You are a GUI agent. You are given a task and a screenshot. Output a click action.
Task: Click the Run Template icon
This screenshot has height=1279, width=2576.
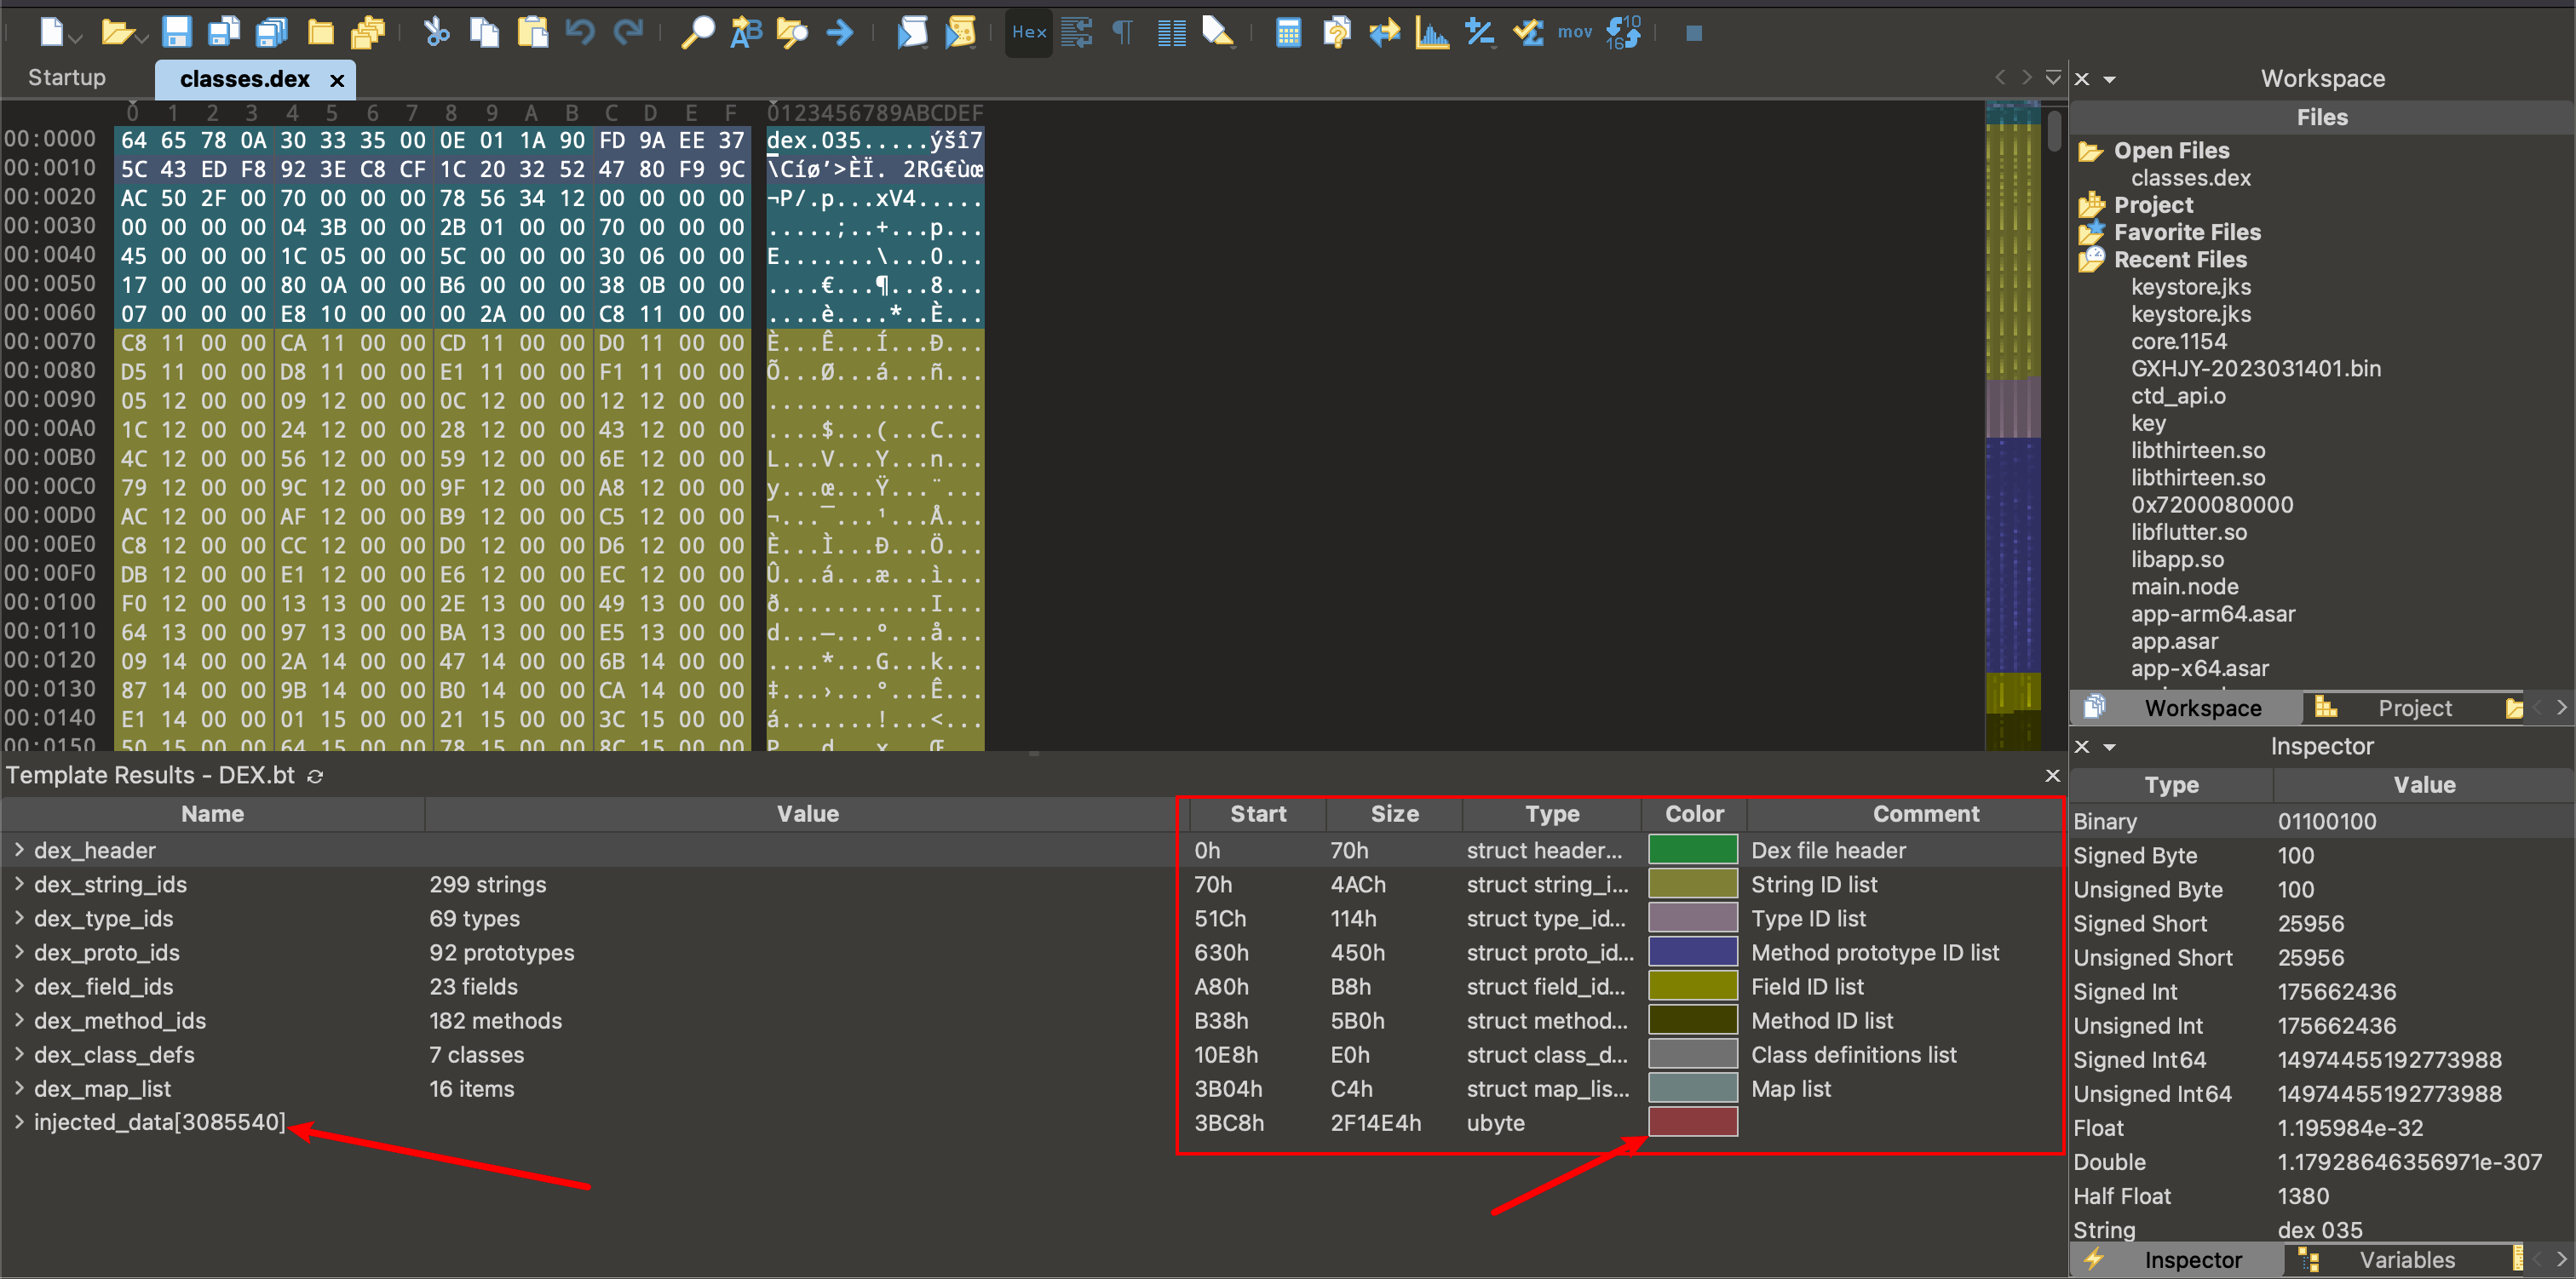960,32
